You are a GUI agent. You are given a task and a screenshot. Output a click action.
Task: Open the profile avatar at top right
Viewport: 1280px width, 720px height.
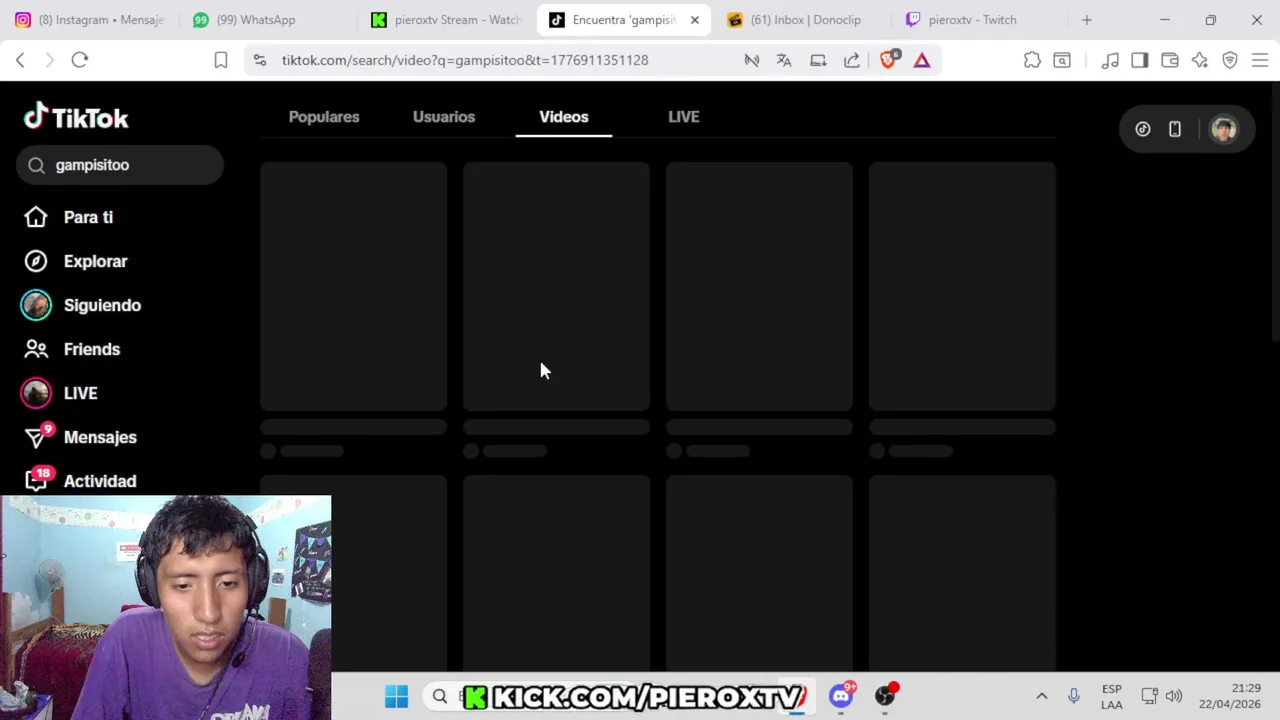[x=1224, y=129]
